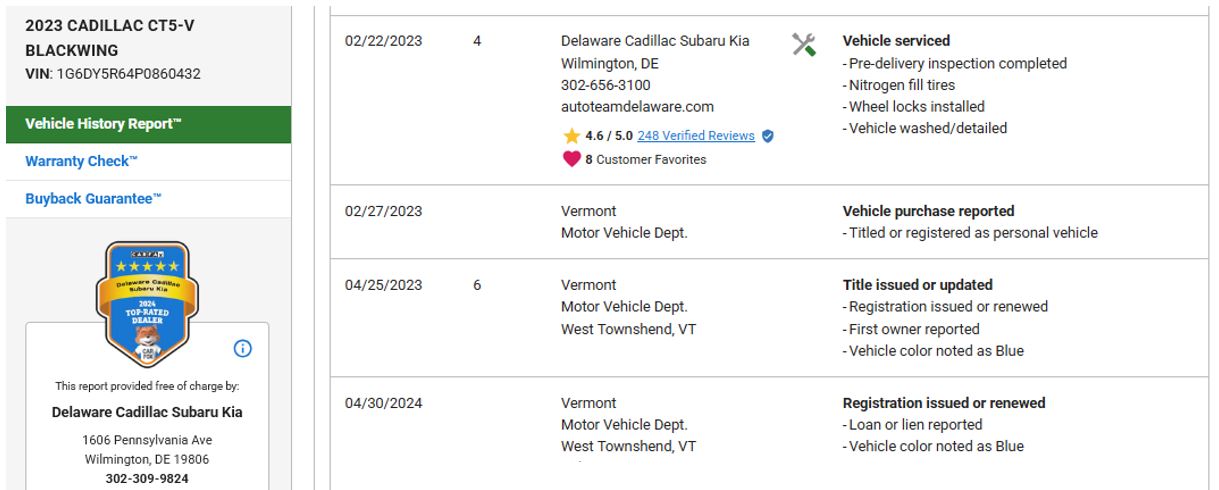This screenshot has height=490, width=1219.
Task: Open the Vehicle History Report tab
Action: [x=104, y=124]
